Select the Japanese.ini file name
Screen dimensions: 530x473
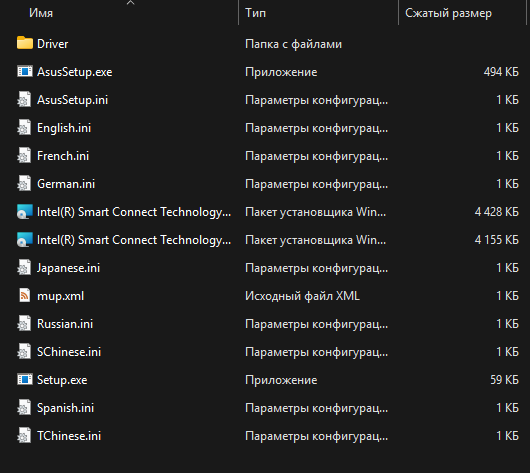(x=68, y=268)
